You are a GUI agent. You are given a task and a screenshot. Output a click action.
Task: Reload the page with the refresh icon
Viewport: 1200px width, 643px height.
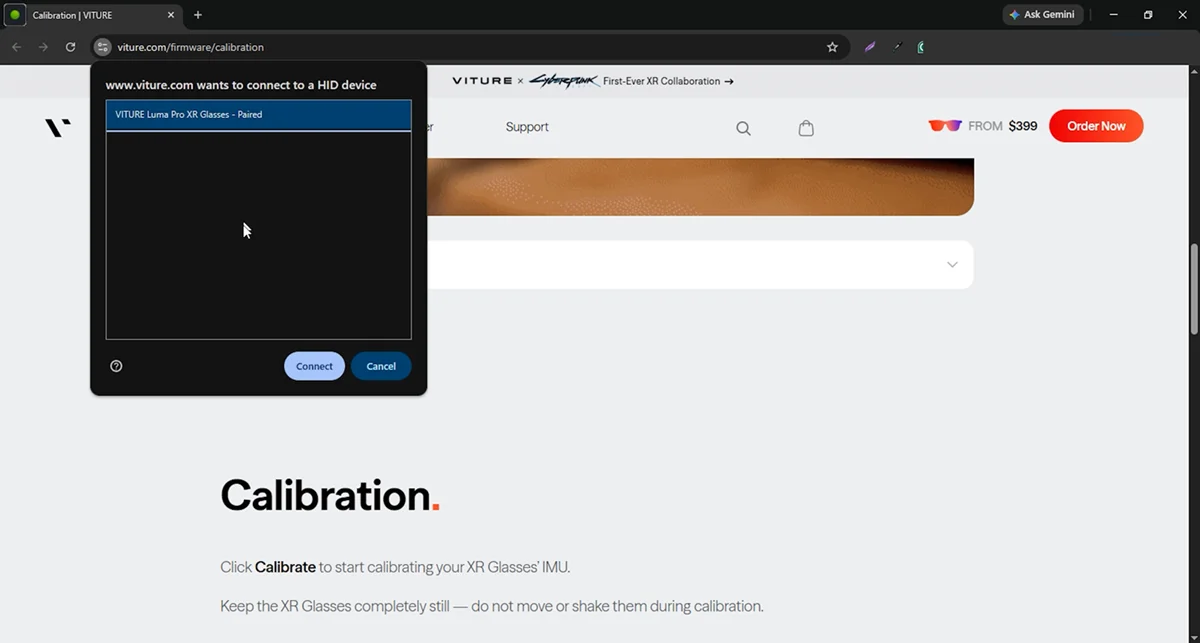[70, 47]
